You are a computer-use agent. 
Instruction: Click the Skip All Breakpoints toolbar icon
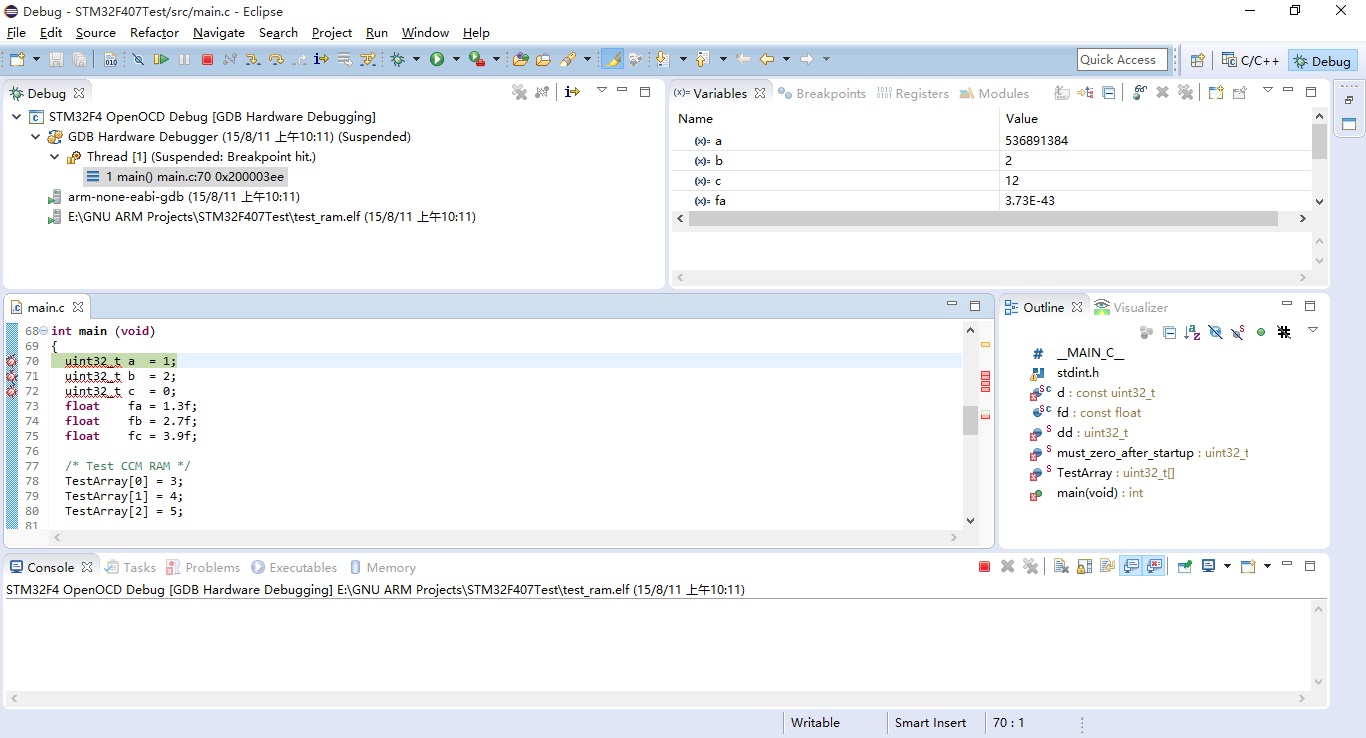click(x=138, y=60)
